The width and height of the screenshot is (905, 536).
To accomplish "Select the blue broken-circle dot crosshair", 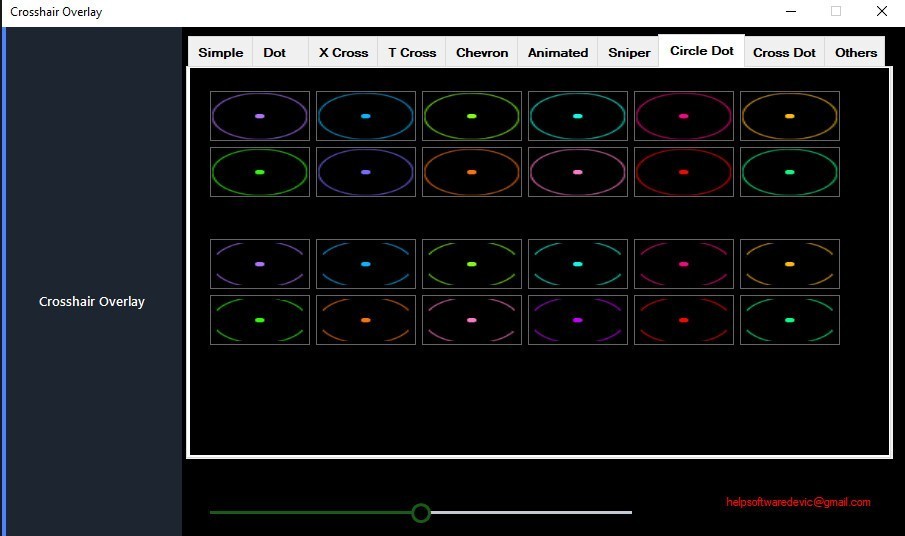I will click(366, 264).
